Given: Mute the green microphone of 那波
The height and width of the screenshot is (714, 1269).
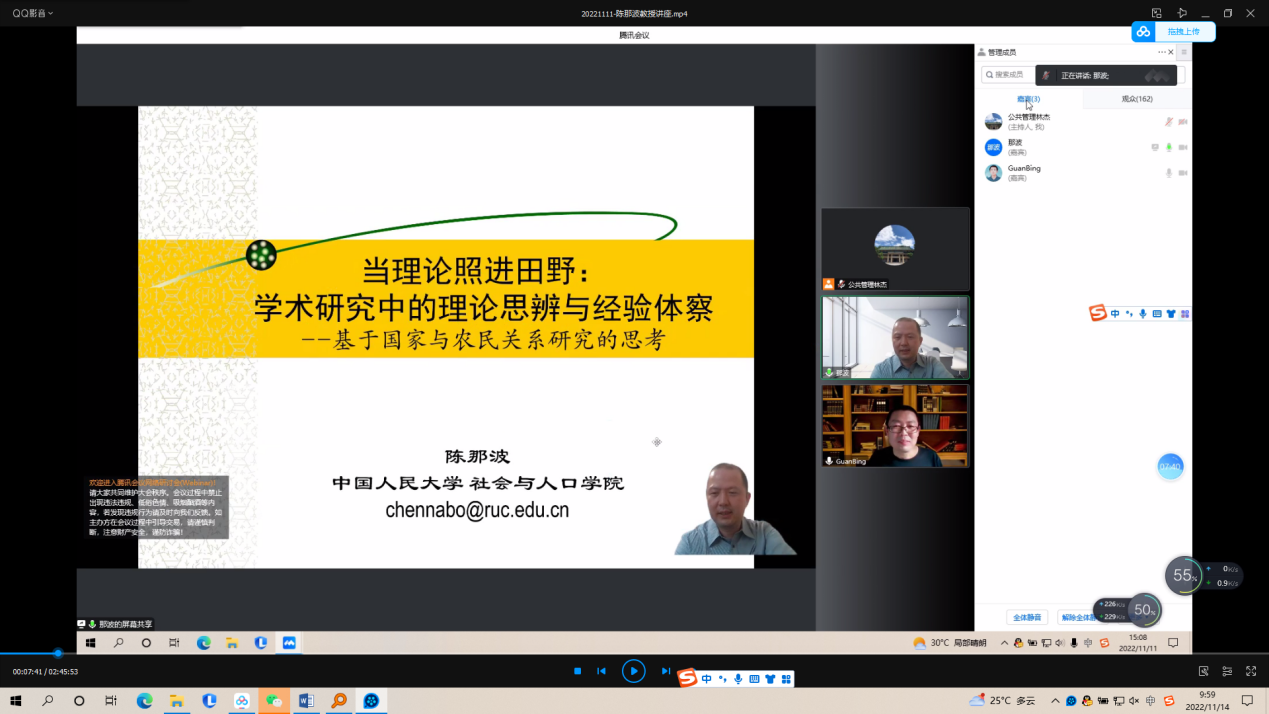Looking at the screenshot, I should click(x=1169, y=147).
